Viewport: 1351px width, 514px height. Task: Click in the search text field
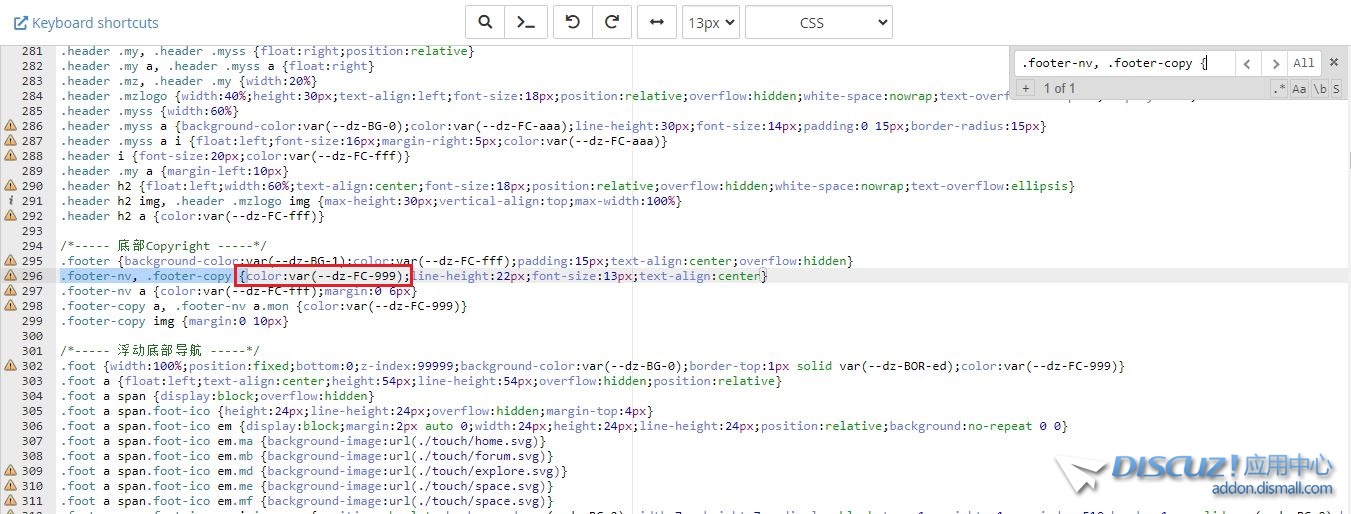[x=1120, y=63]
